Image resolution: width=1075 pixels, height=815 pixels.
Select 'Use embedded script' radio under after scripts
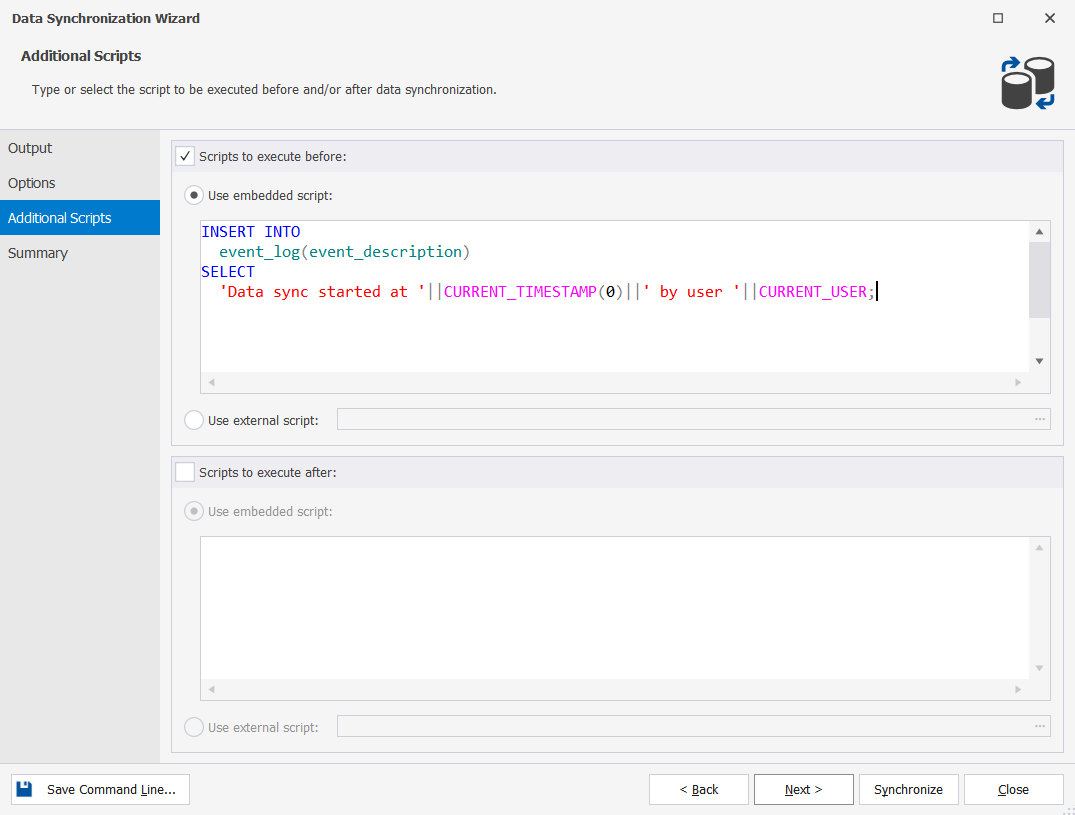(194, 511)
